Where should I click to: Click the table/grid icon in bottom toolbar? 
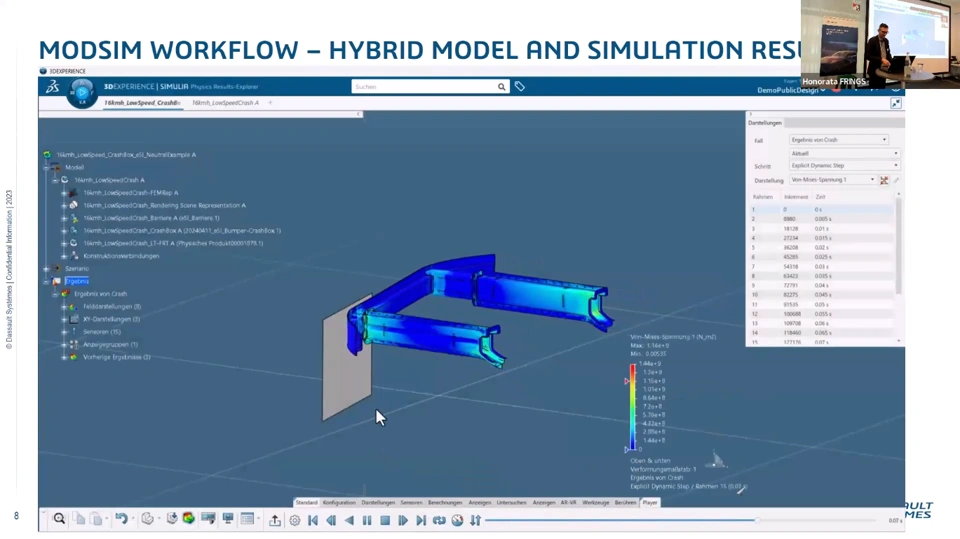(x=247, y=519)
